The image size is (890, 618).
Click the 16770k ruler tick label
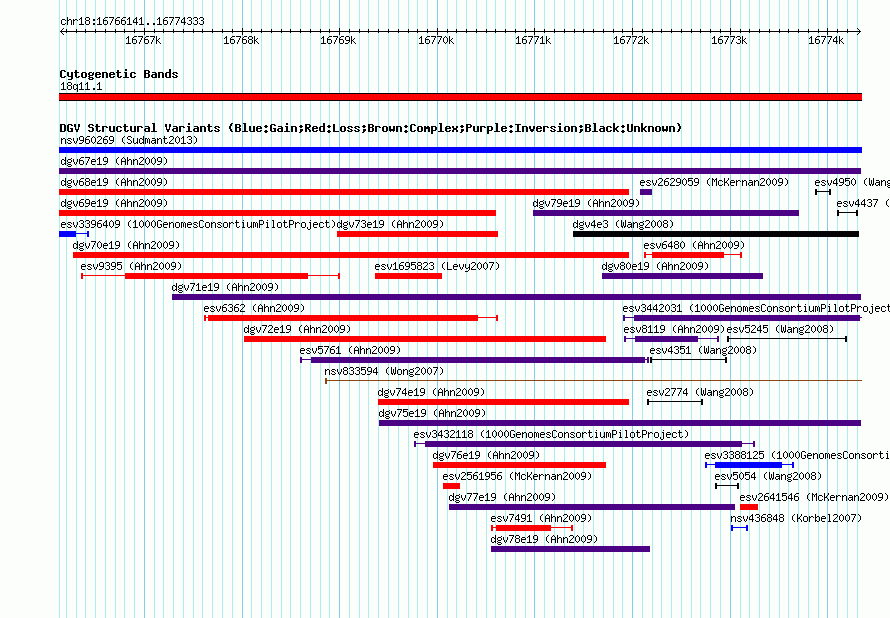click(436, 40)
